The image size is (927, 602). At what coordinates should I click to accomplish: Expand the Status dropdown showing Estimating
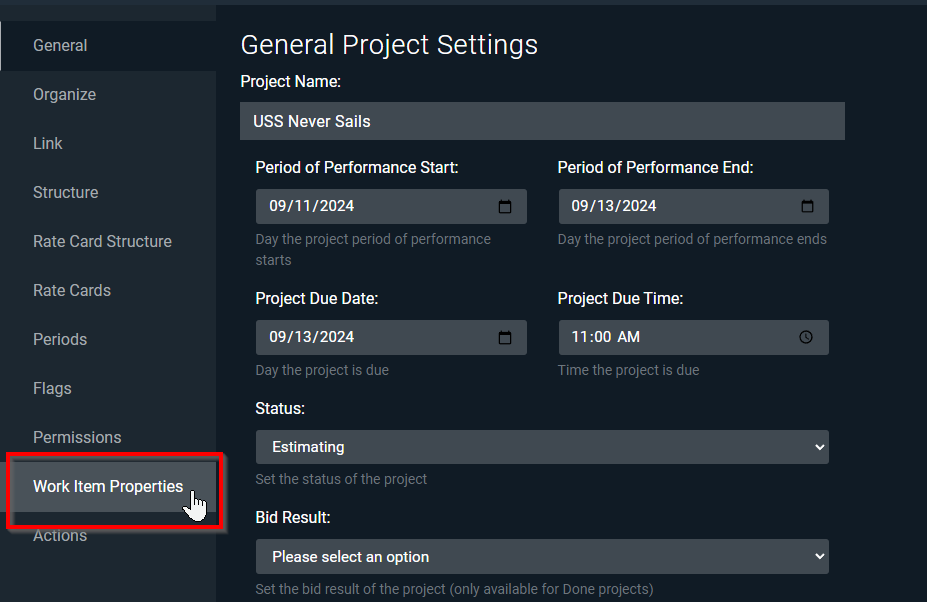pyautogui.click(x=542, y=447)
